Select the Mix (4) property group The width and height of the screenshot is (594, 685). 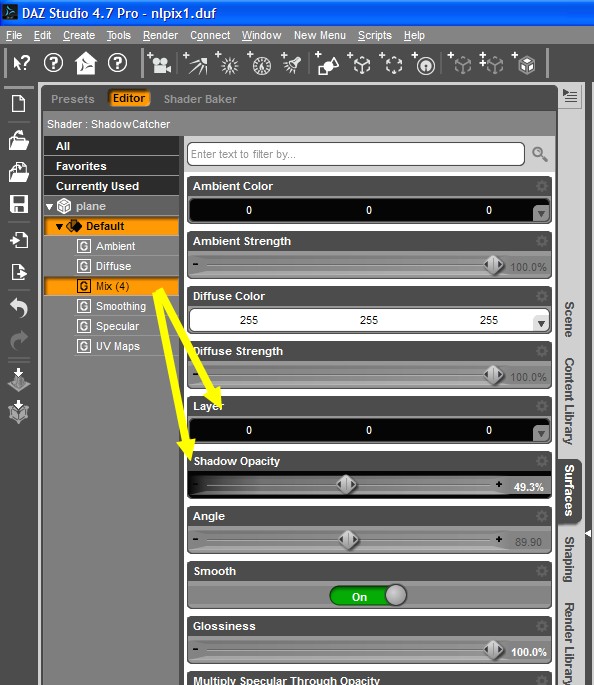(x=111, y=287)
